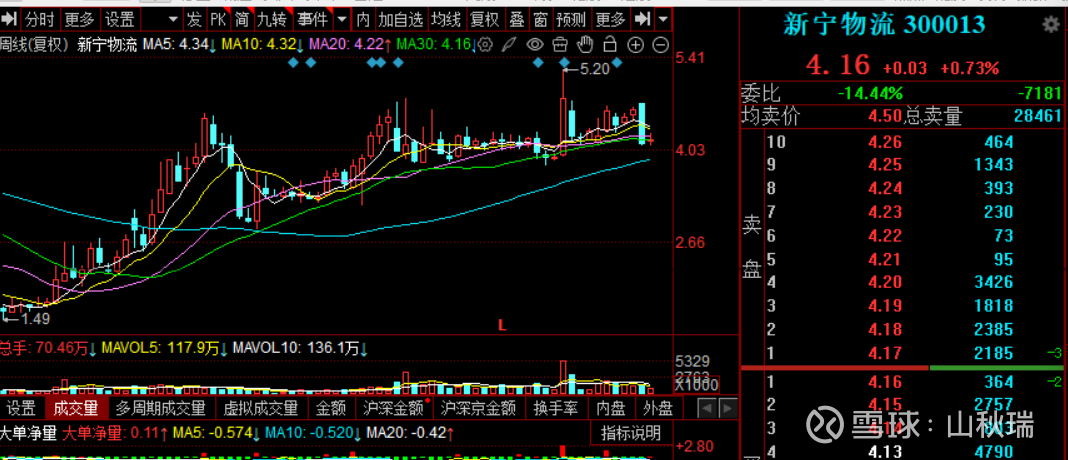Click 大单净量 indicator name label

click(29, 432)
